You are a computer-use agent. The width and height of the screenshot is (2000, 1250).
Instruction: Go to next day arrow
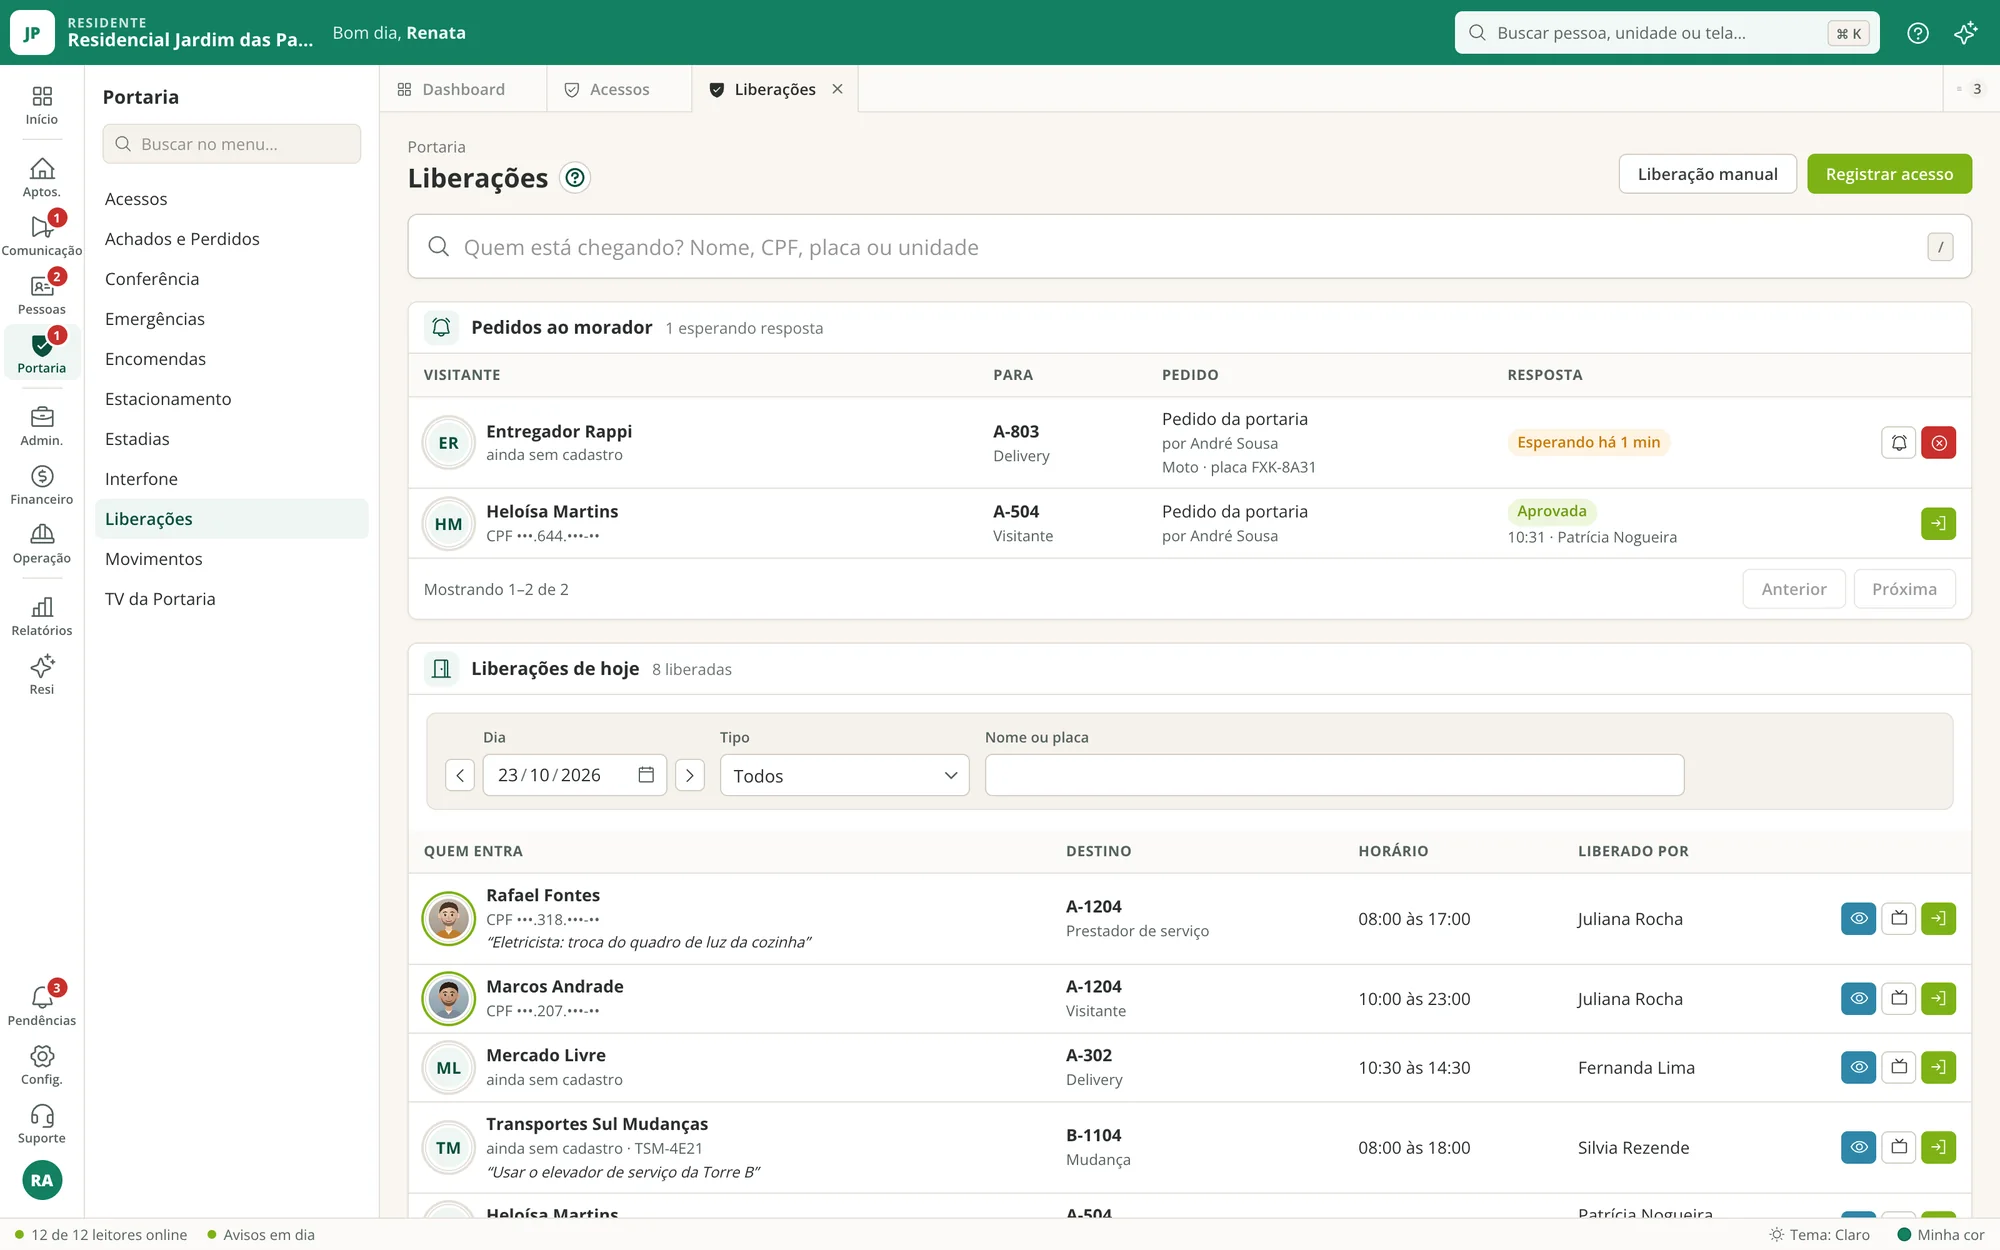pos(690,776)
